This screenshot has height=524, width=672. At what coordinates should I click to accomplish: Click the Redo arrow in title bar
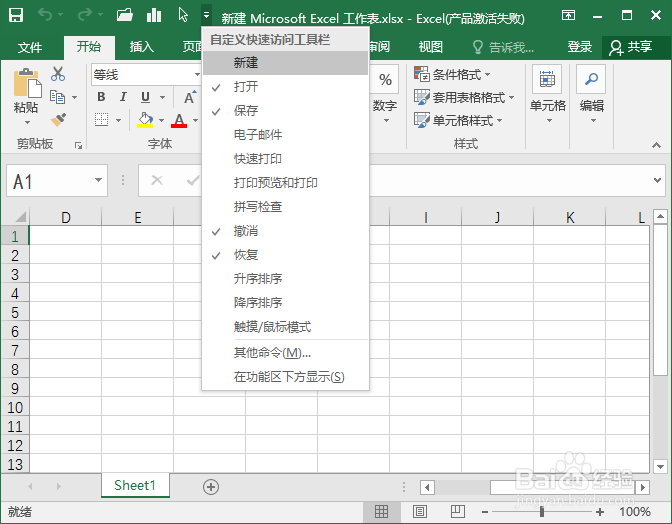84,15
